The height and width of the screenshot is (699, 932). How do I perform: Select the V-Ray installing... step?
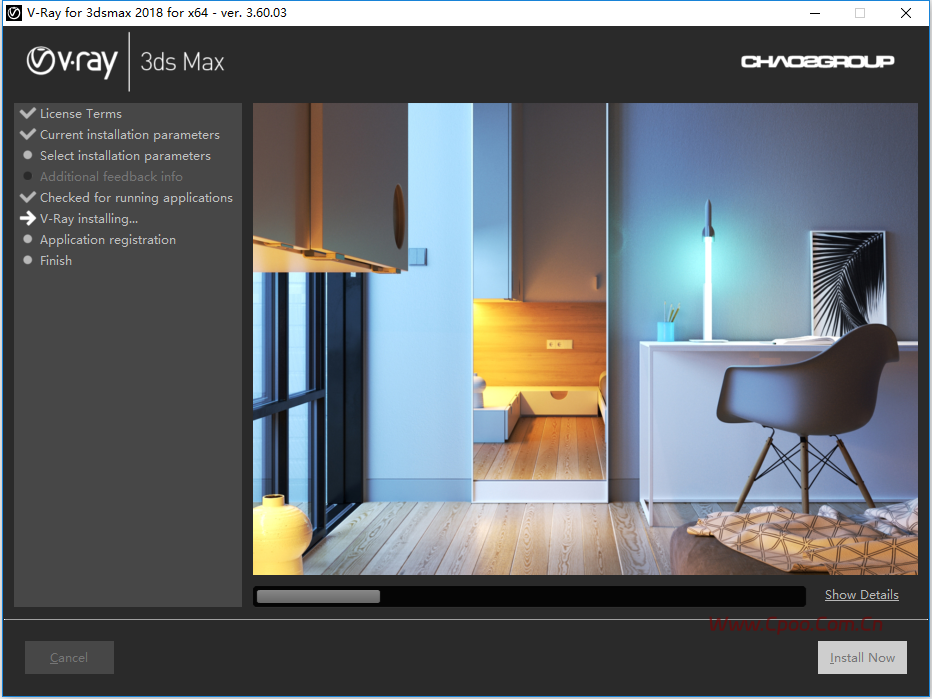tap(89, 219)
